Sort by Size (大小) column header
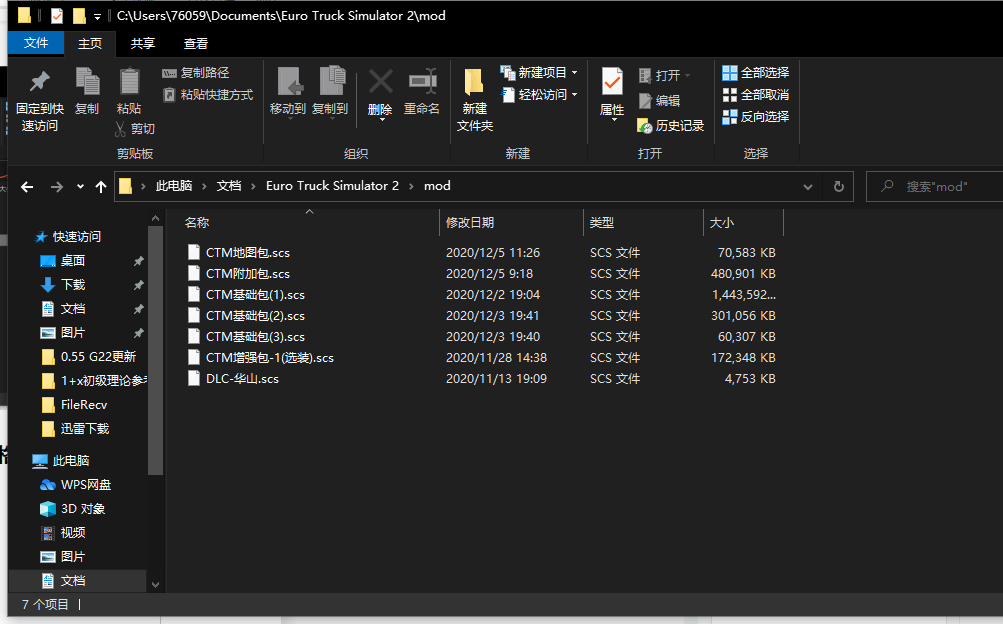 722,222
